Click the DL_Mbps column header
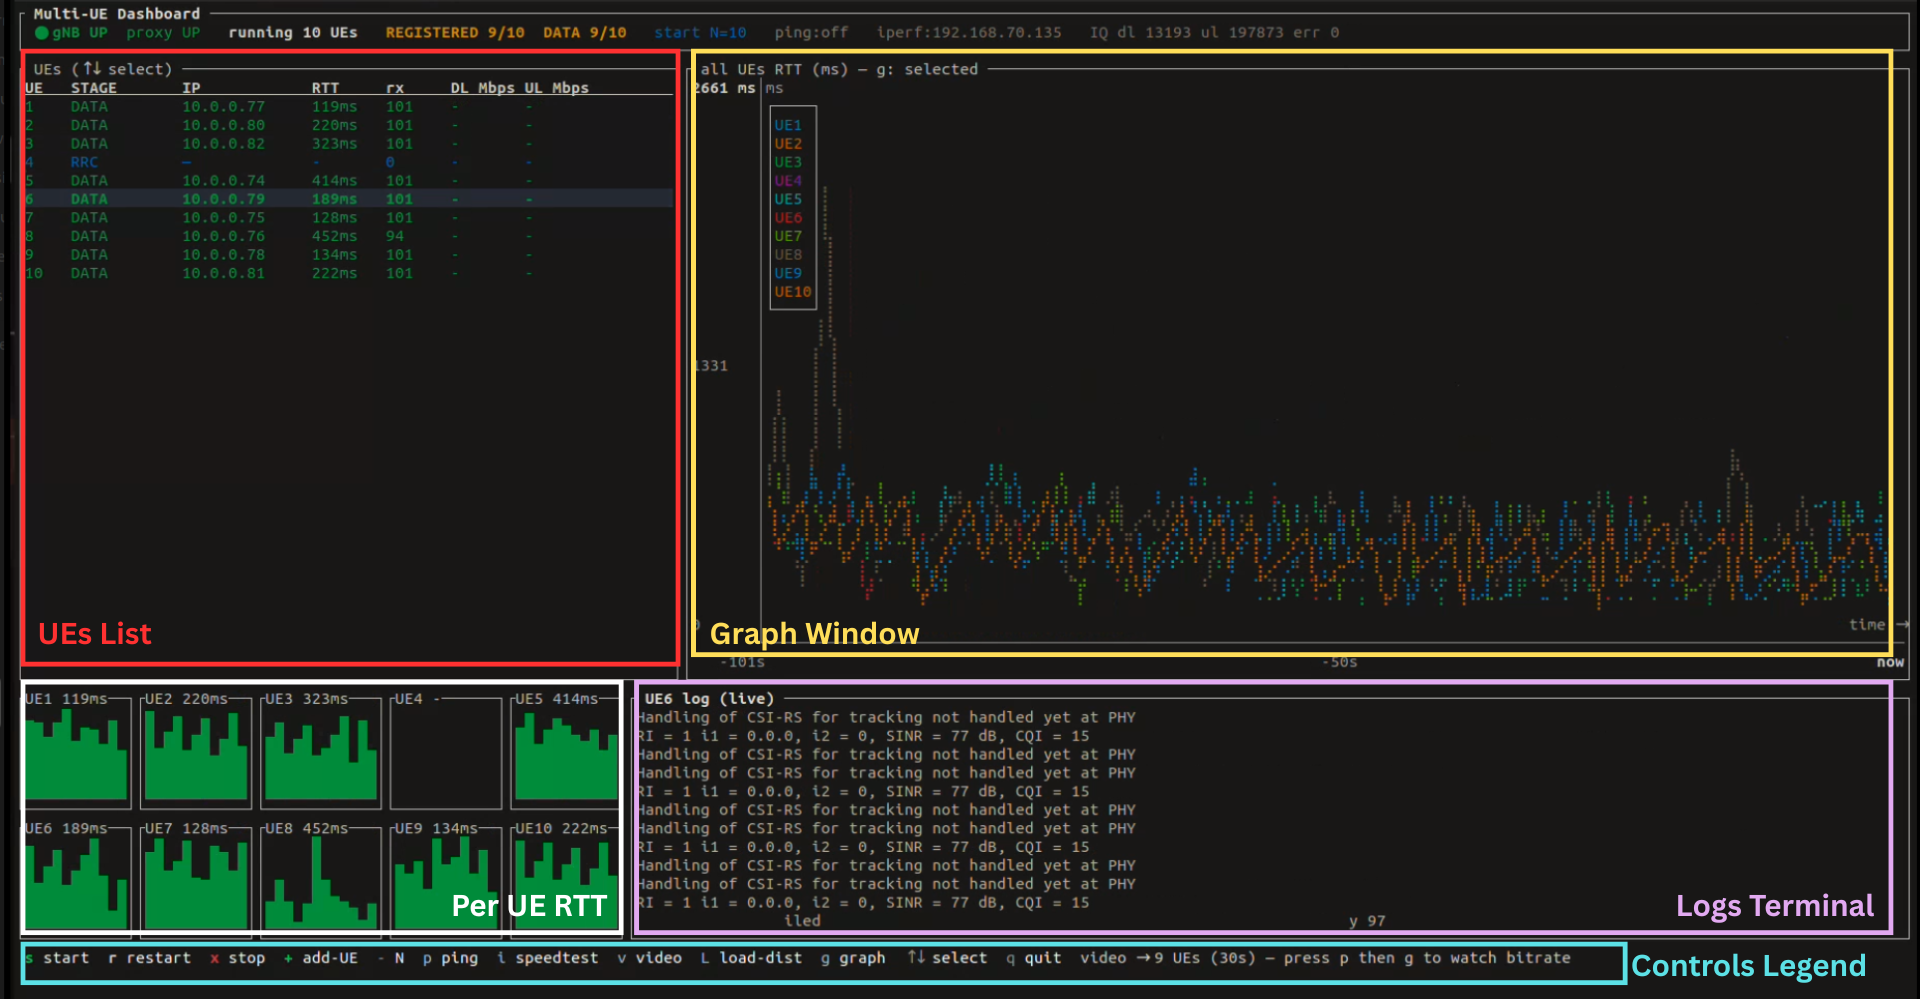 pos(482,88)
